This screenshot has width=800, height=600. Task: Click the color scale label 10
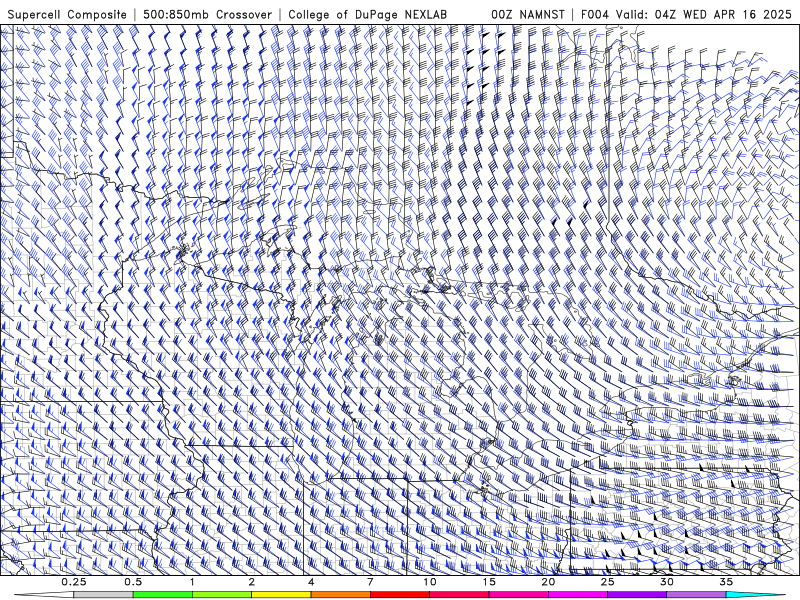[x=430, y=582]
